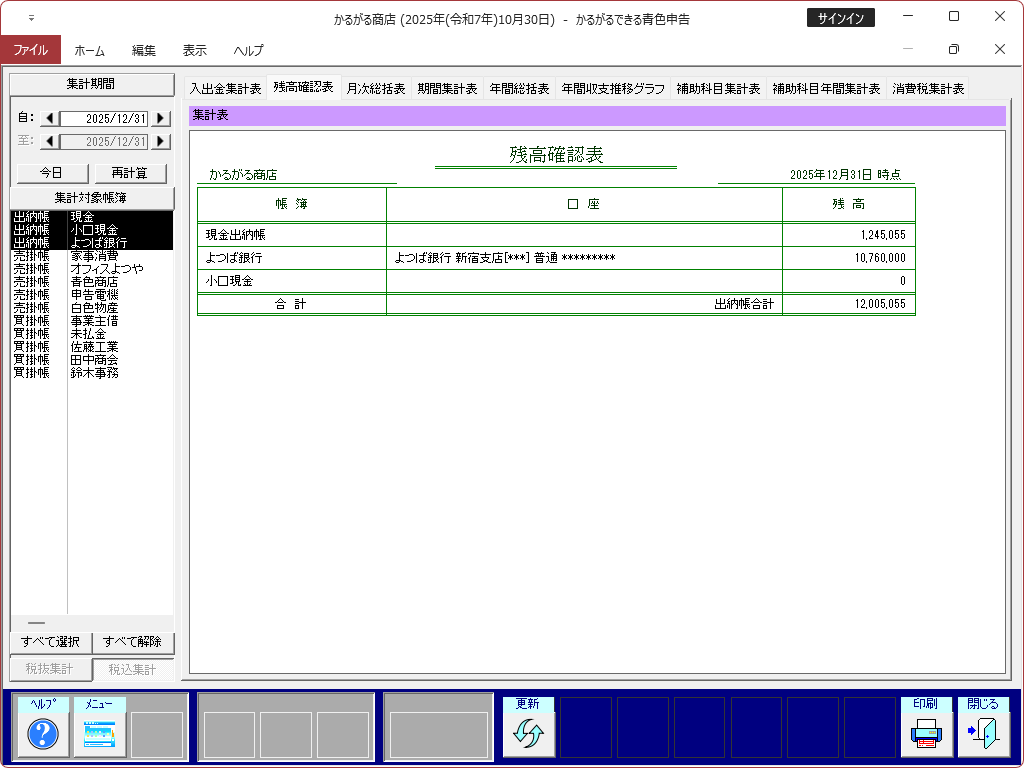
Task: Click the 再計算 button
Action: coord(130,173)
